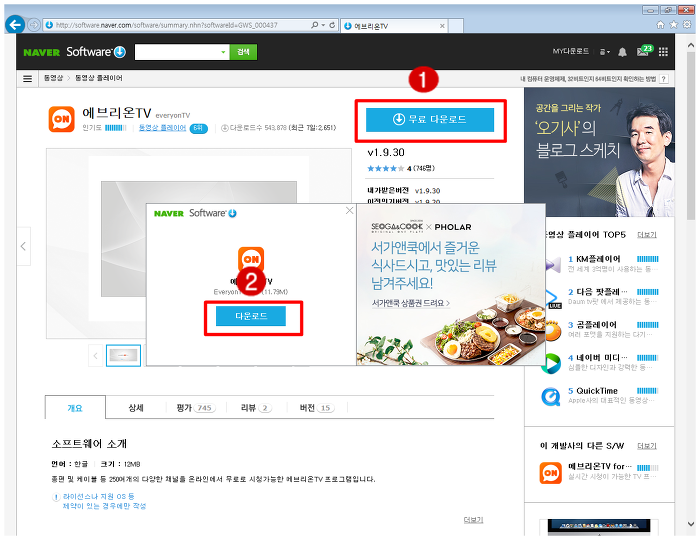Click the blue 무료 다운로드 button

point(430,120)
